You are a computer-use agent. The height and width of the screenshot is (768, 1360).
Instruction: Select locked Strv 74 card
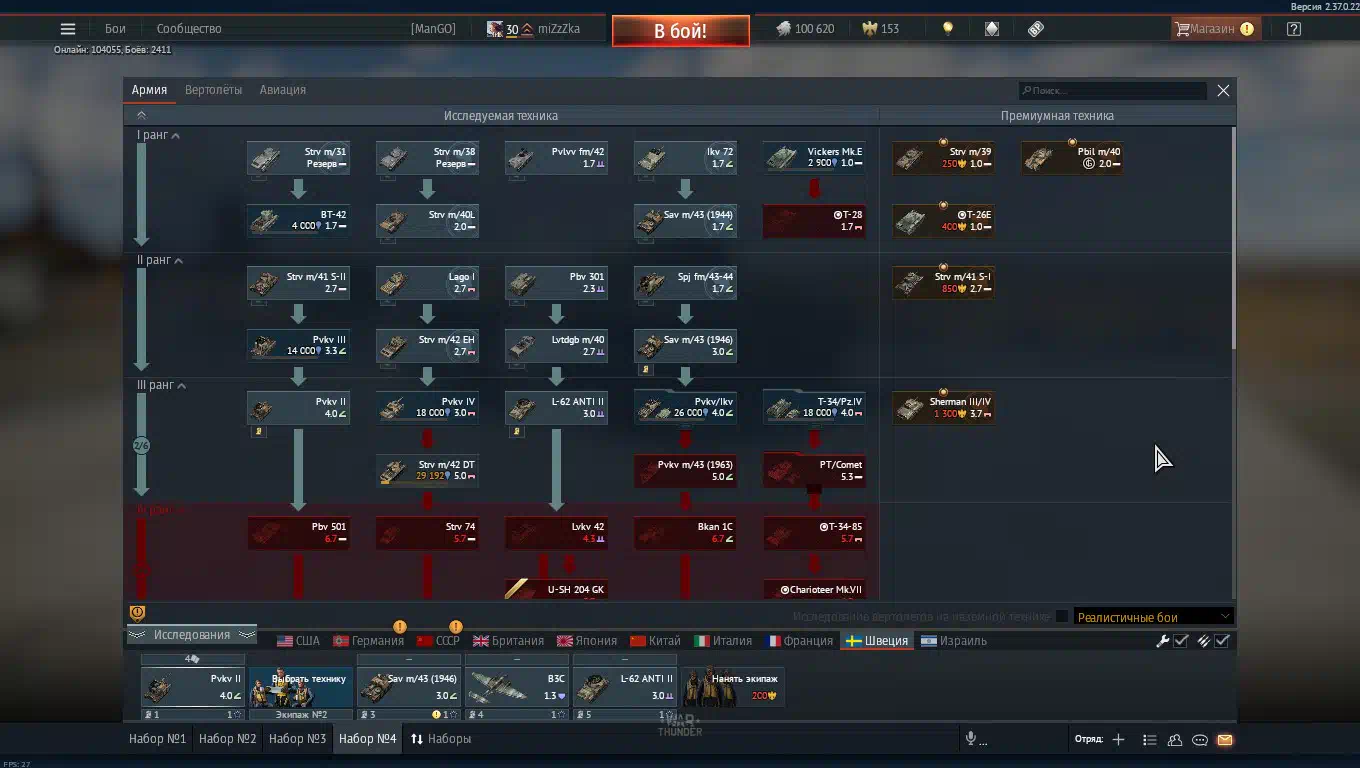[x=427, y=533]
